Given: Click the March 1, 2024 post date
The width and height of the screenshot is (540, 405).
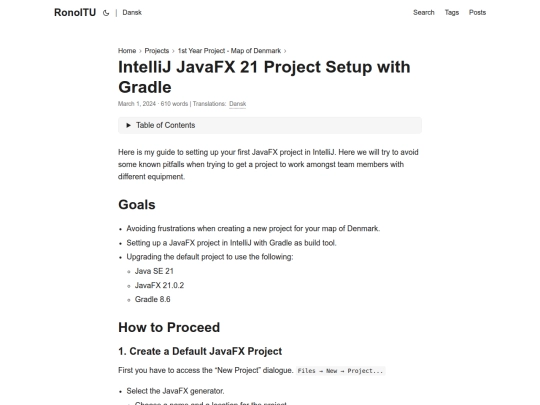Looking at the screenshot, I should coord(137,104).
